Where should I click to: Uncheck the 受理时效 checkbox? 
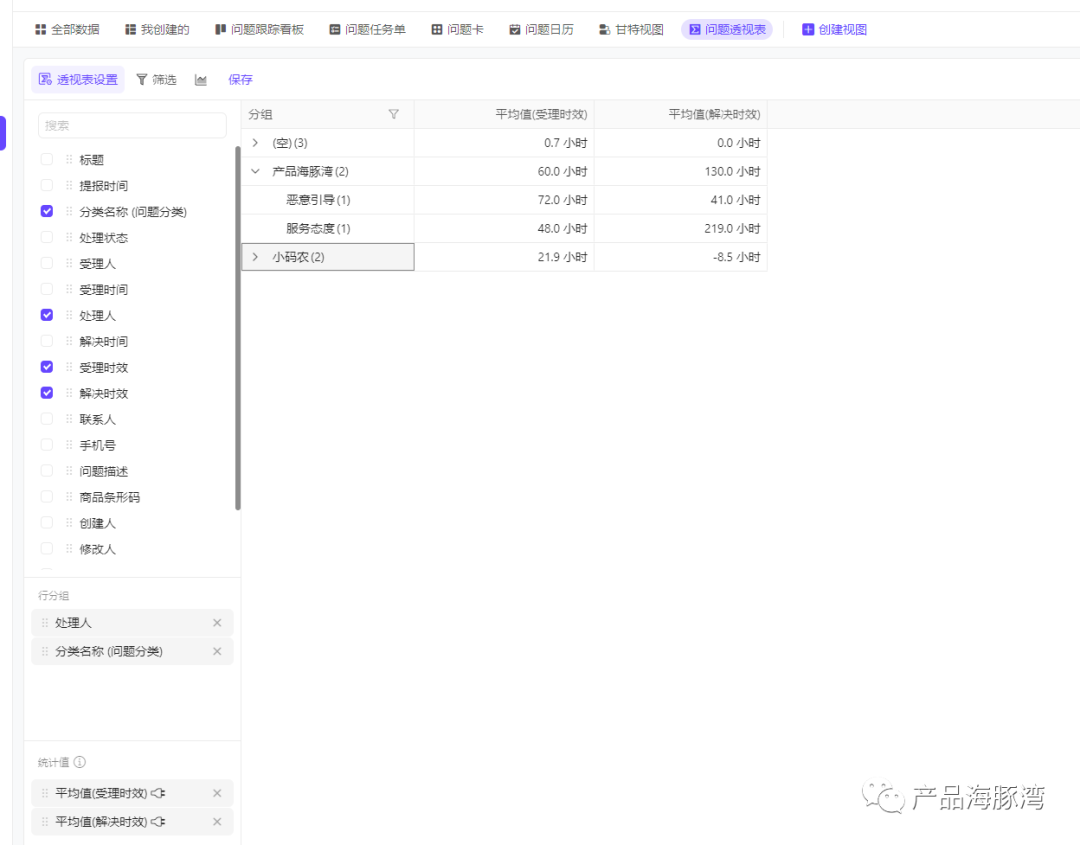coord(47,367)
